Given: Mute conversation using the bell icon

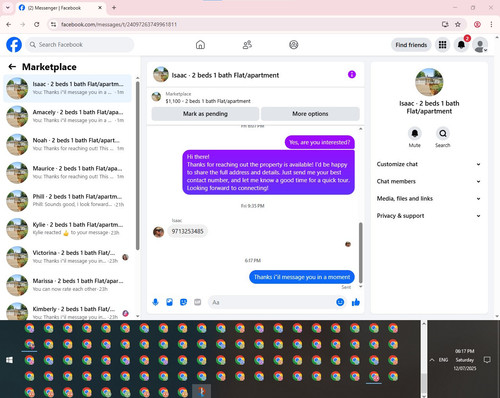Looking at the screenshot, I should click(415, 134).
